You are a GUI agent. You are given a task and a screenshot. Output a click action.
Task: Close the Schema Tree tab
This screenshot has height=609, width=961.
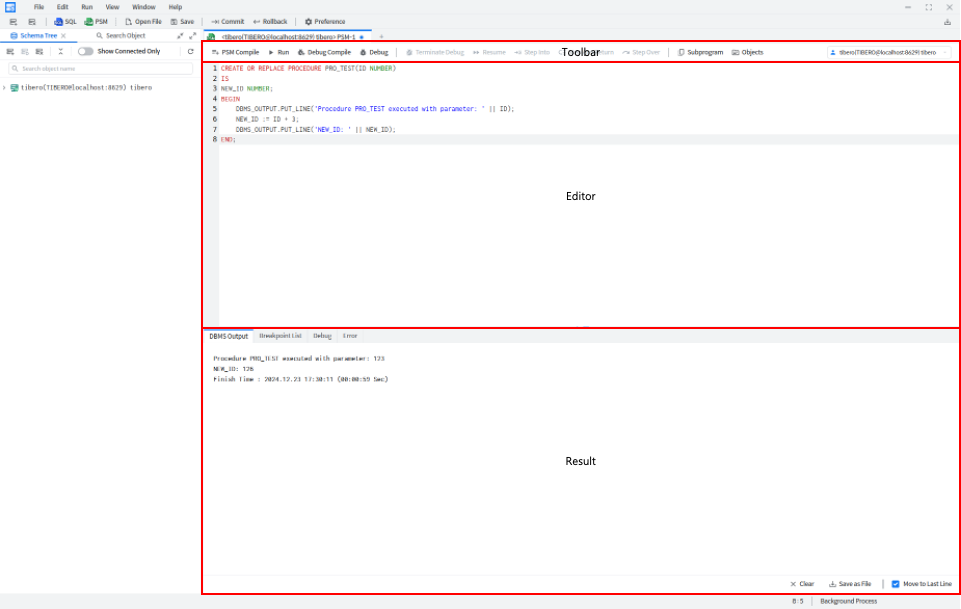coord(64,35)
